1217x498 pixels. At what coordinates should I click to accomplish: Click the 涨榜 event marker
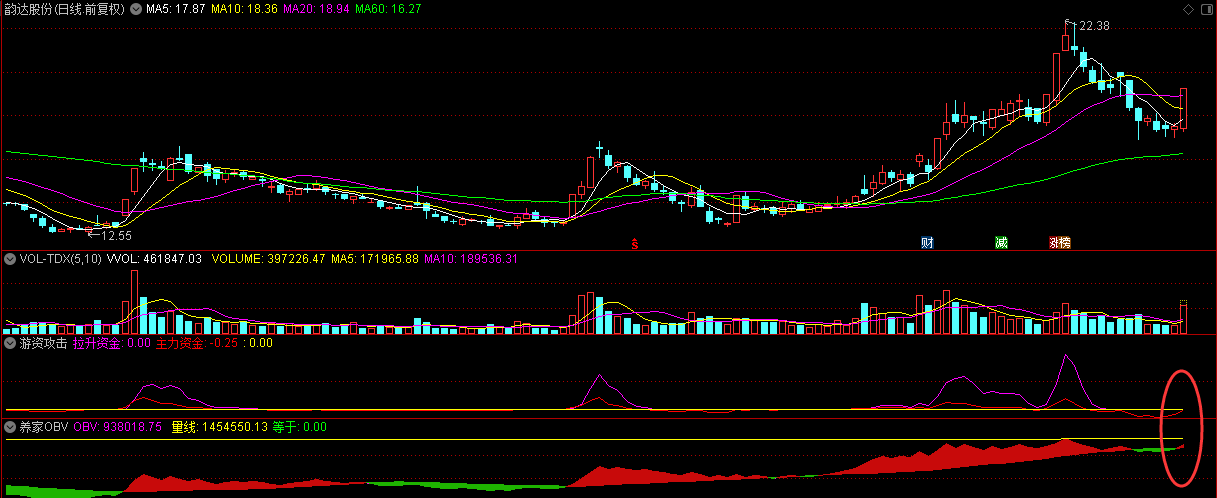[x=1059, y=242]
